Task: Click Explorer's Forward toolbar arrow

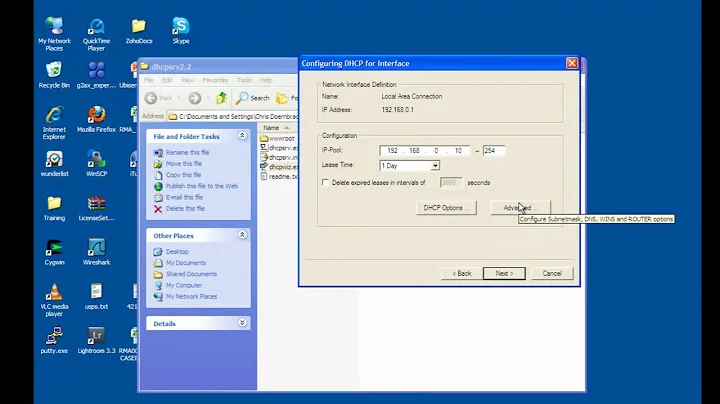Action: point(195,98)
